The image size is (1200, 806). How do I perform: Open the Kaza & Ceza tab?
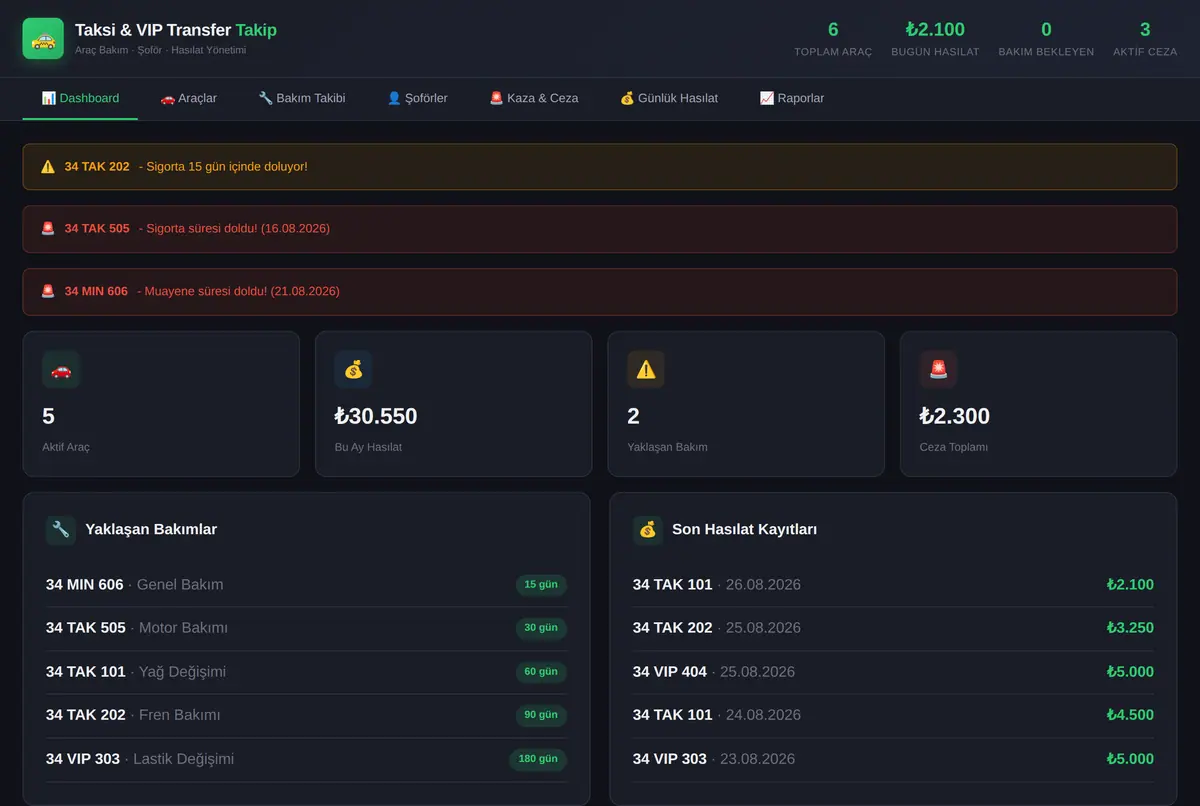(534, 98)
